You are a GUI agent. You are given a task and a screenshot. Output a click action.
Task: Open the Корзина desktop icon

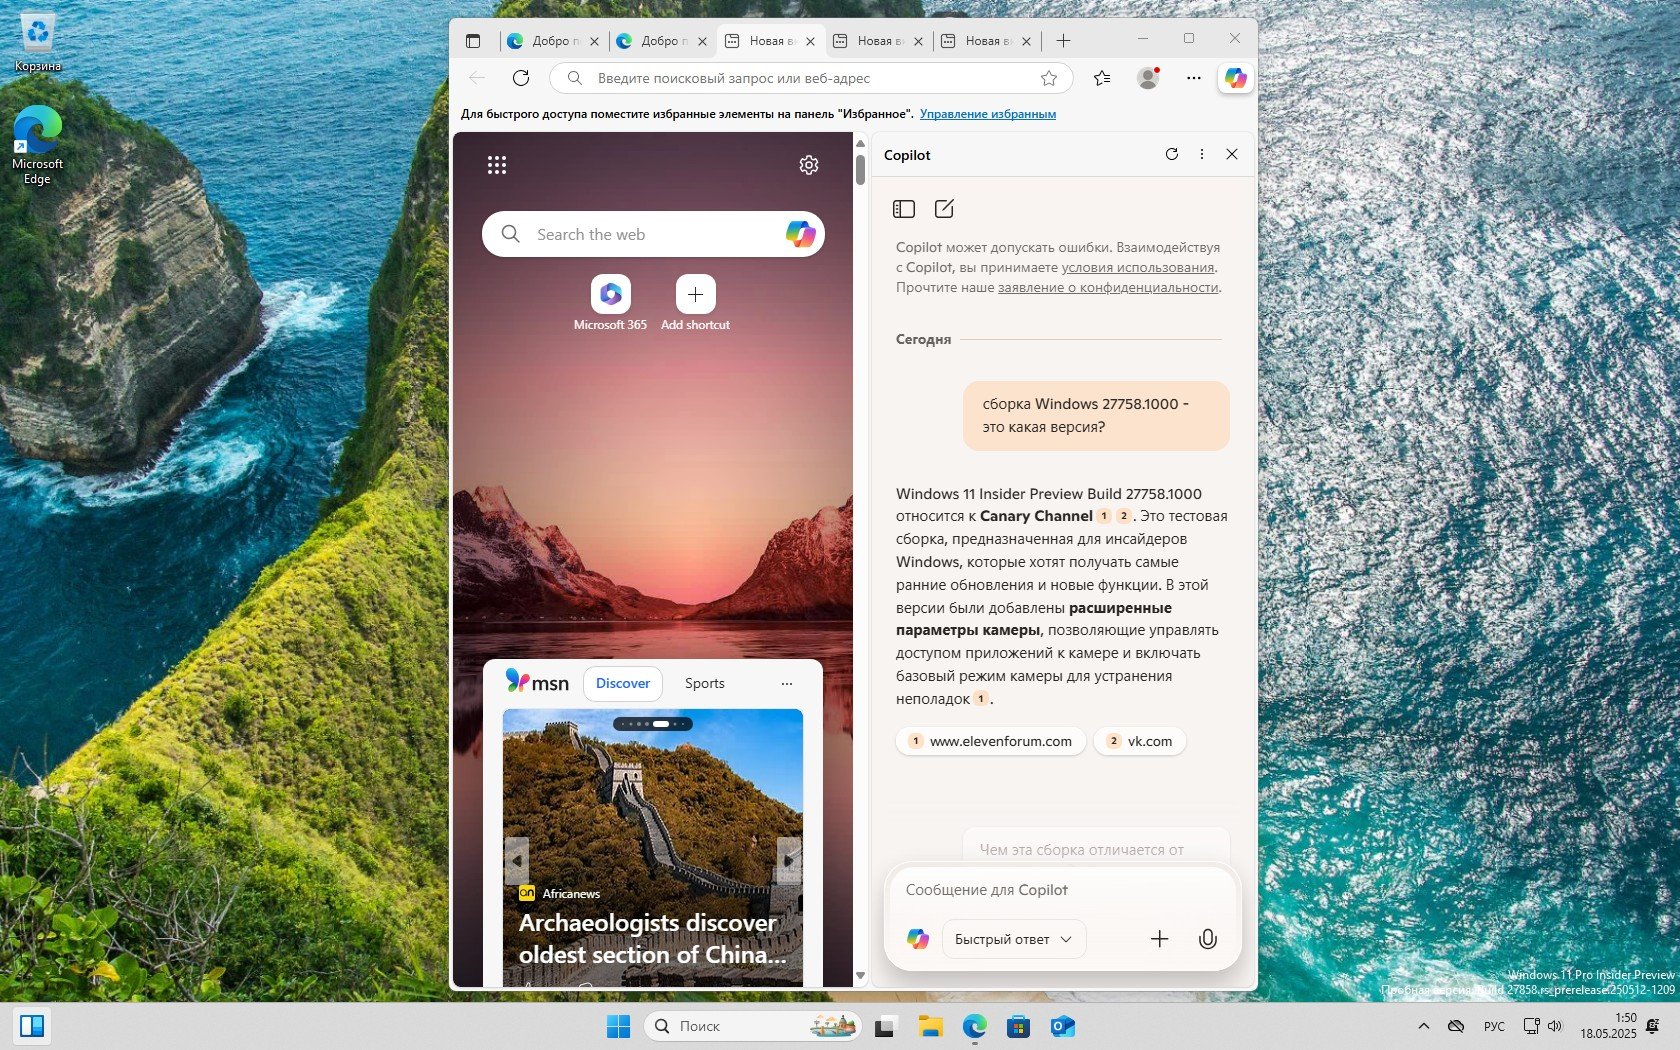pos(38,43)
